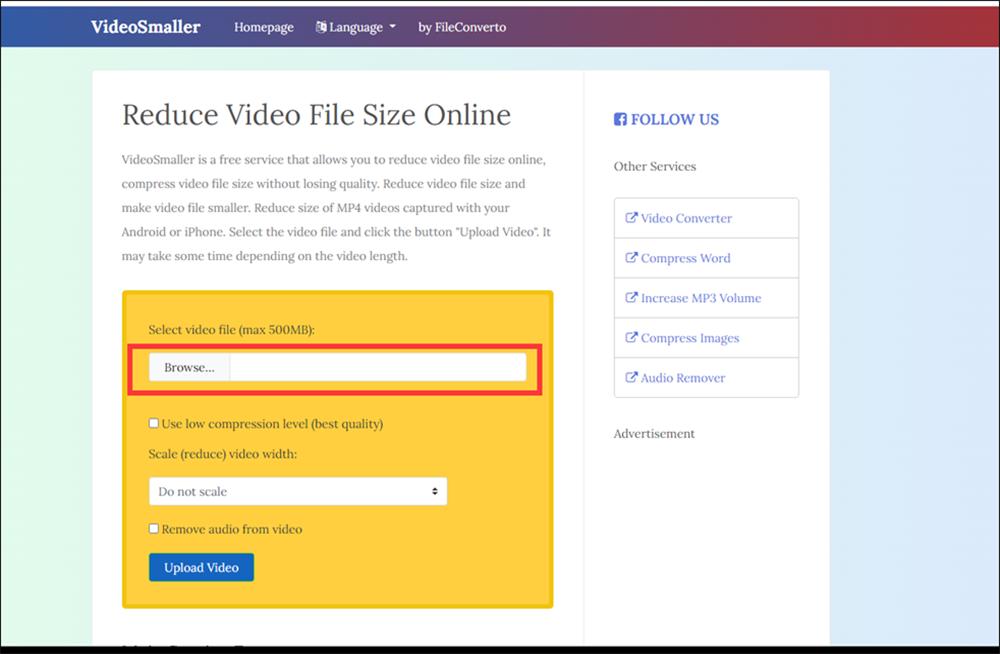Click external-link icon next to Compress Word
Image resolution: width=1000 pixels, height=654 pixels.
click(x=631, y=258)
